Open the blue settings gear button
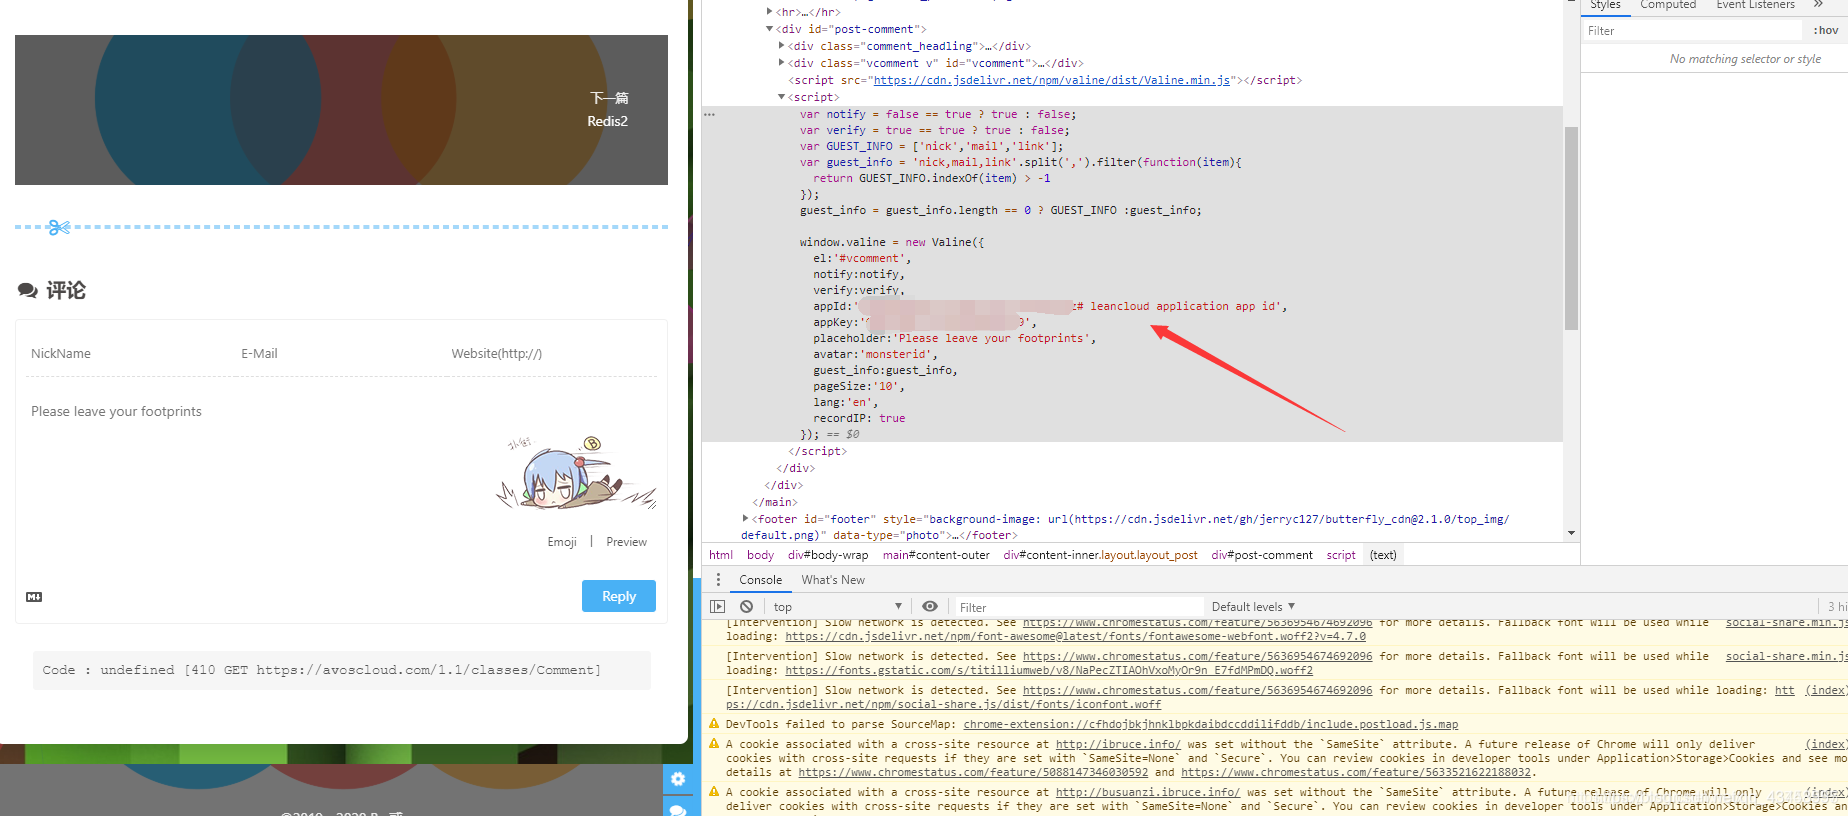 click(677, 779)
